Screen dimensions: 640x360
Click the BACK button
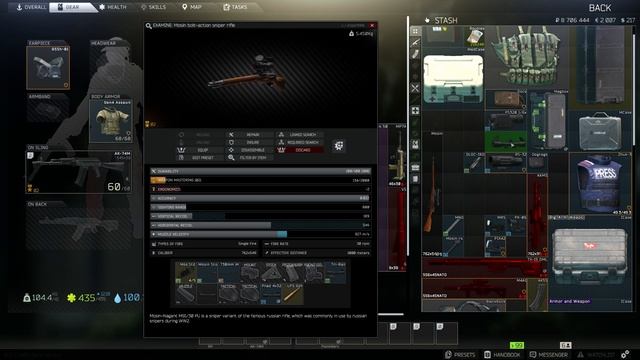tap(600, 8)
